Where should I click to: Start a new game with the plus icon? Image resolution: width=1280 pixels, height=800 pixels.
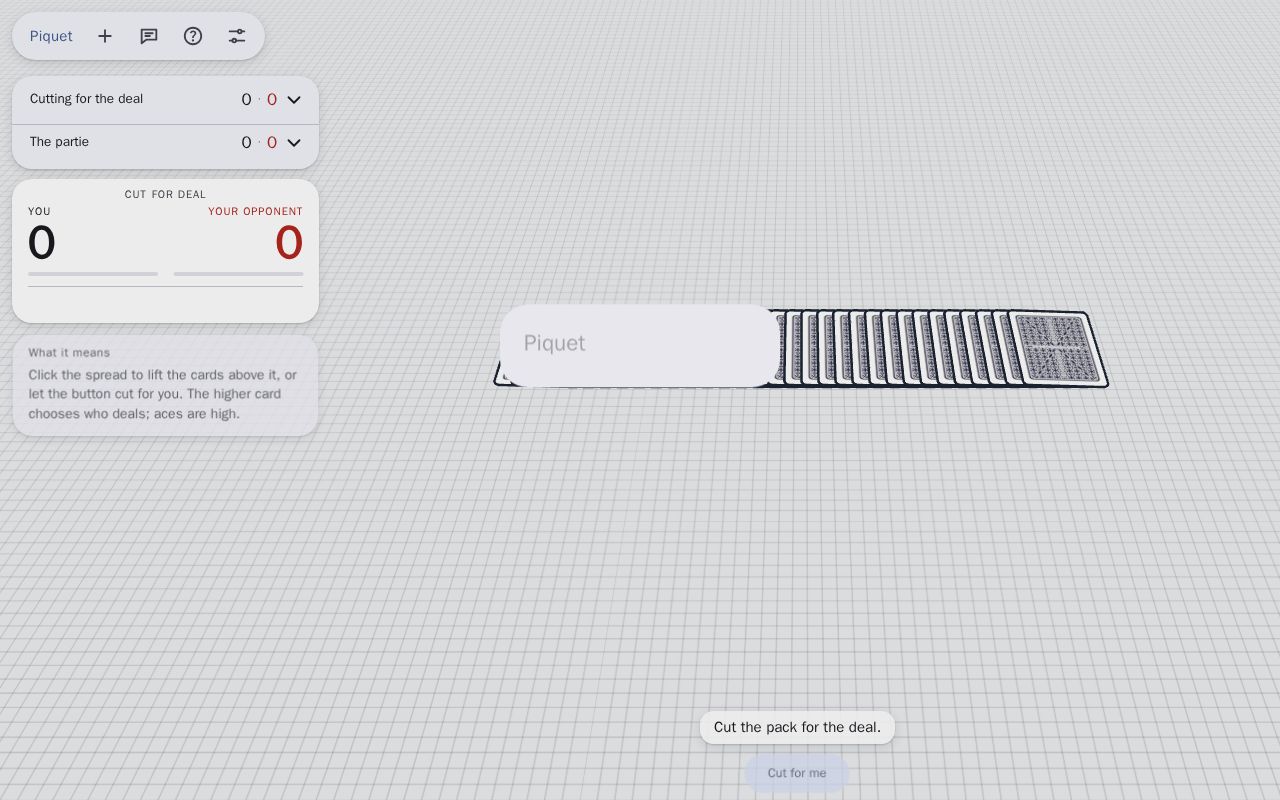[105, 36]
